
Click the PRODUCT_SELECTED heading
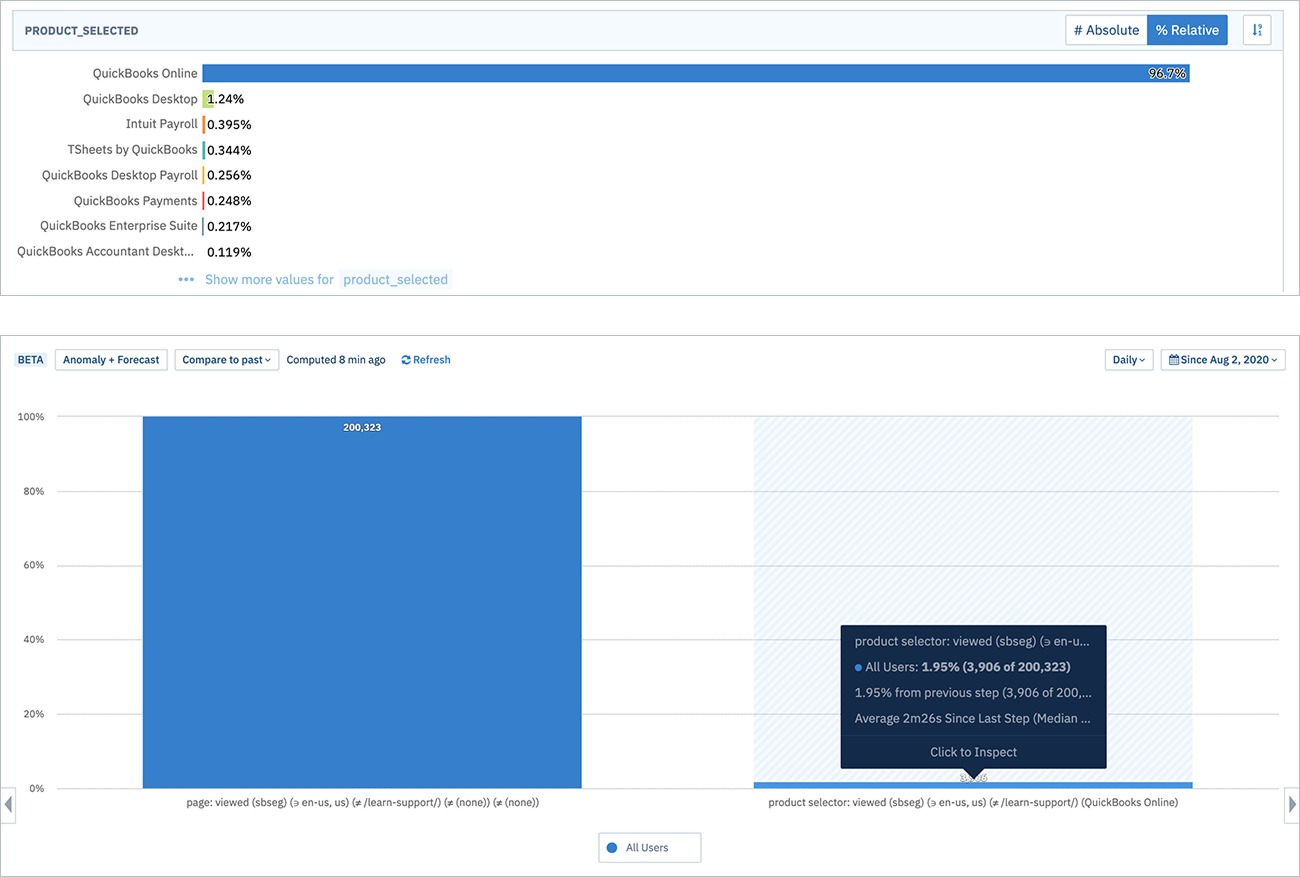[82, 31]
